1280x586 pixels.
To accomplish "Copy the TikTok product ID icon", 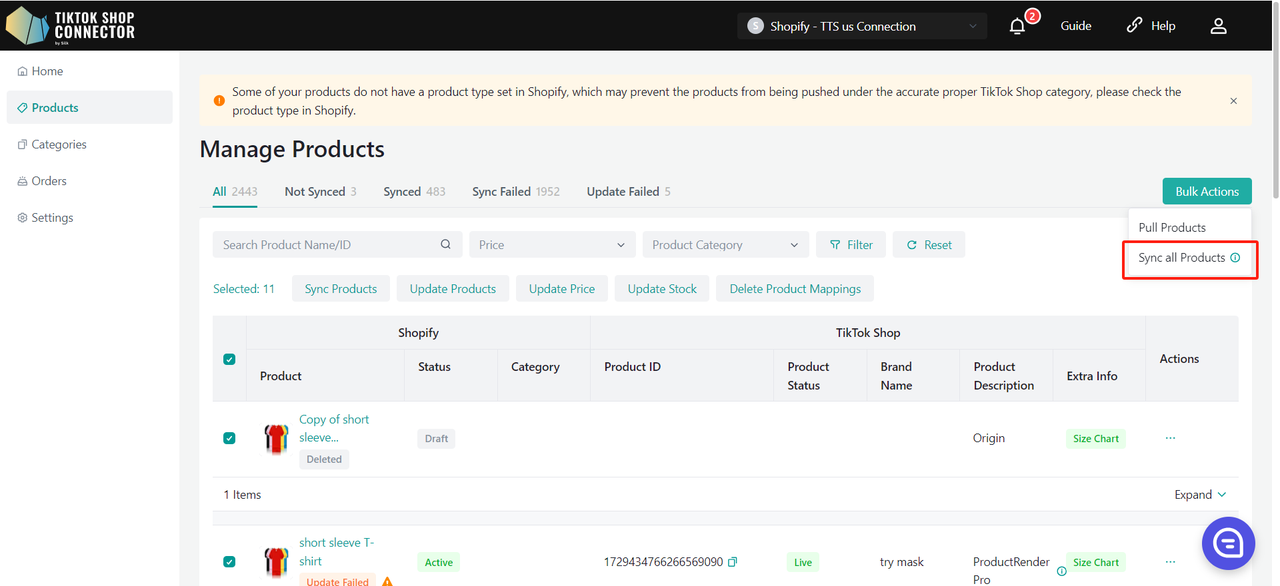I will tap(733, 562).
